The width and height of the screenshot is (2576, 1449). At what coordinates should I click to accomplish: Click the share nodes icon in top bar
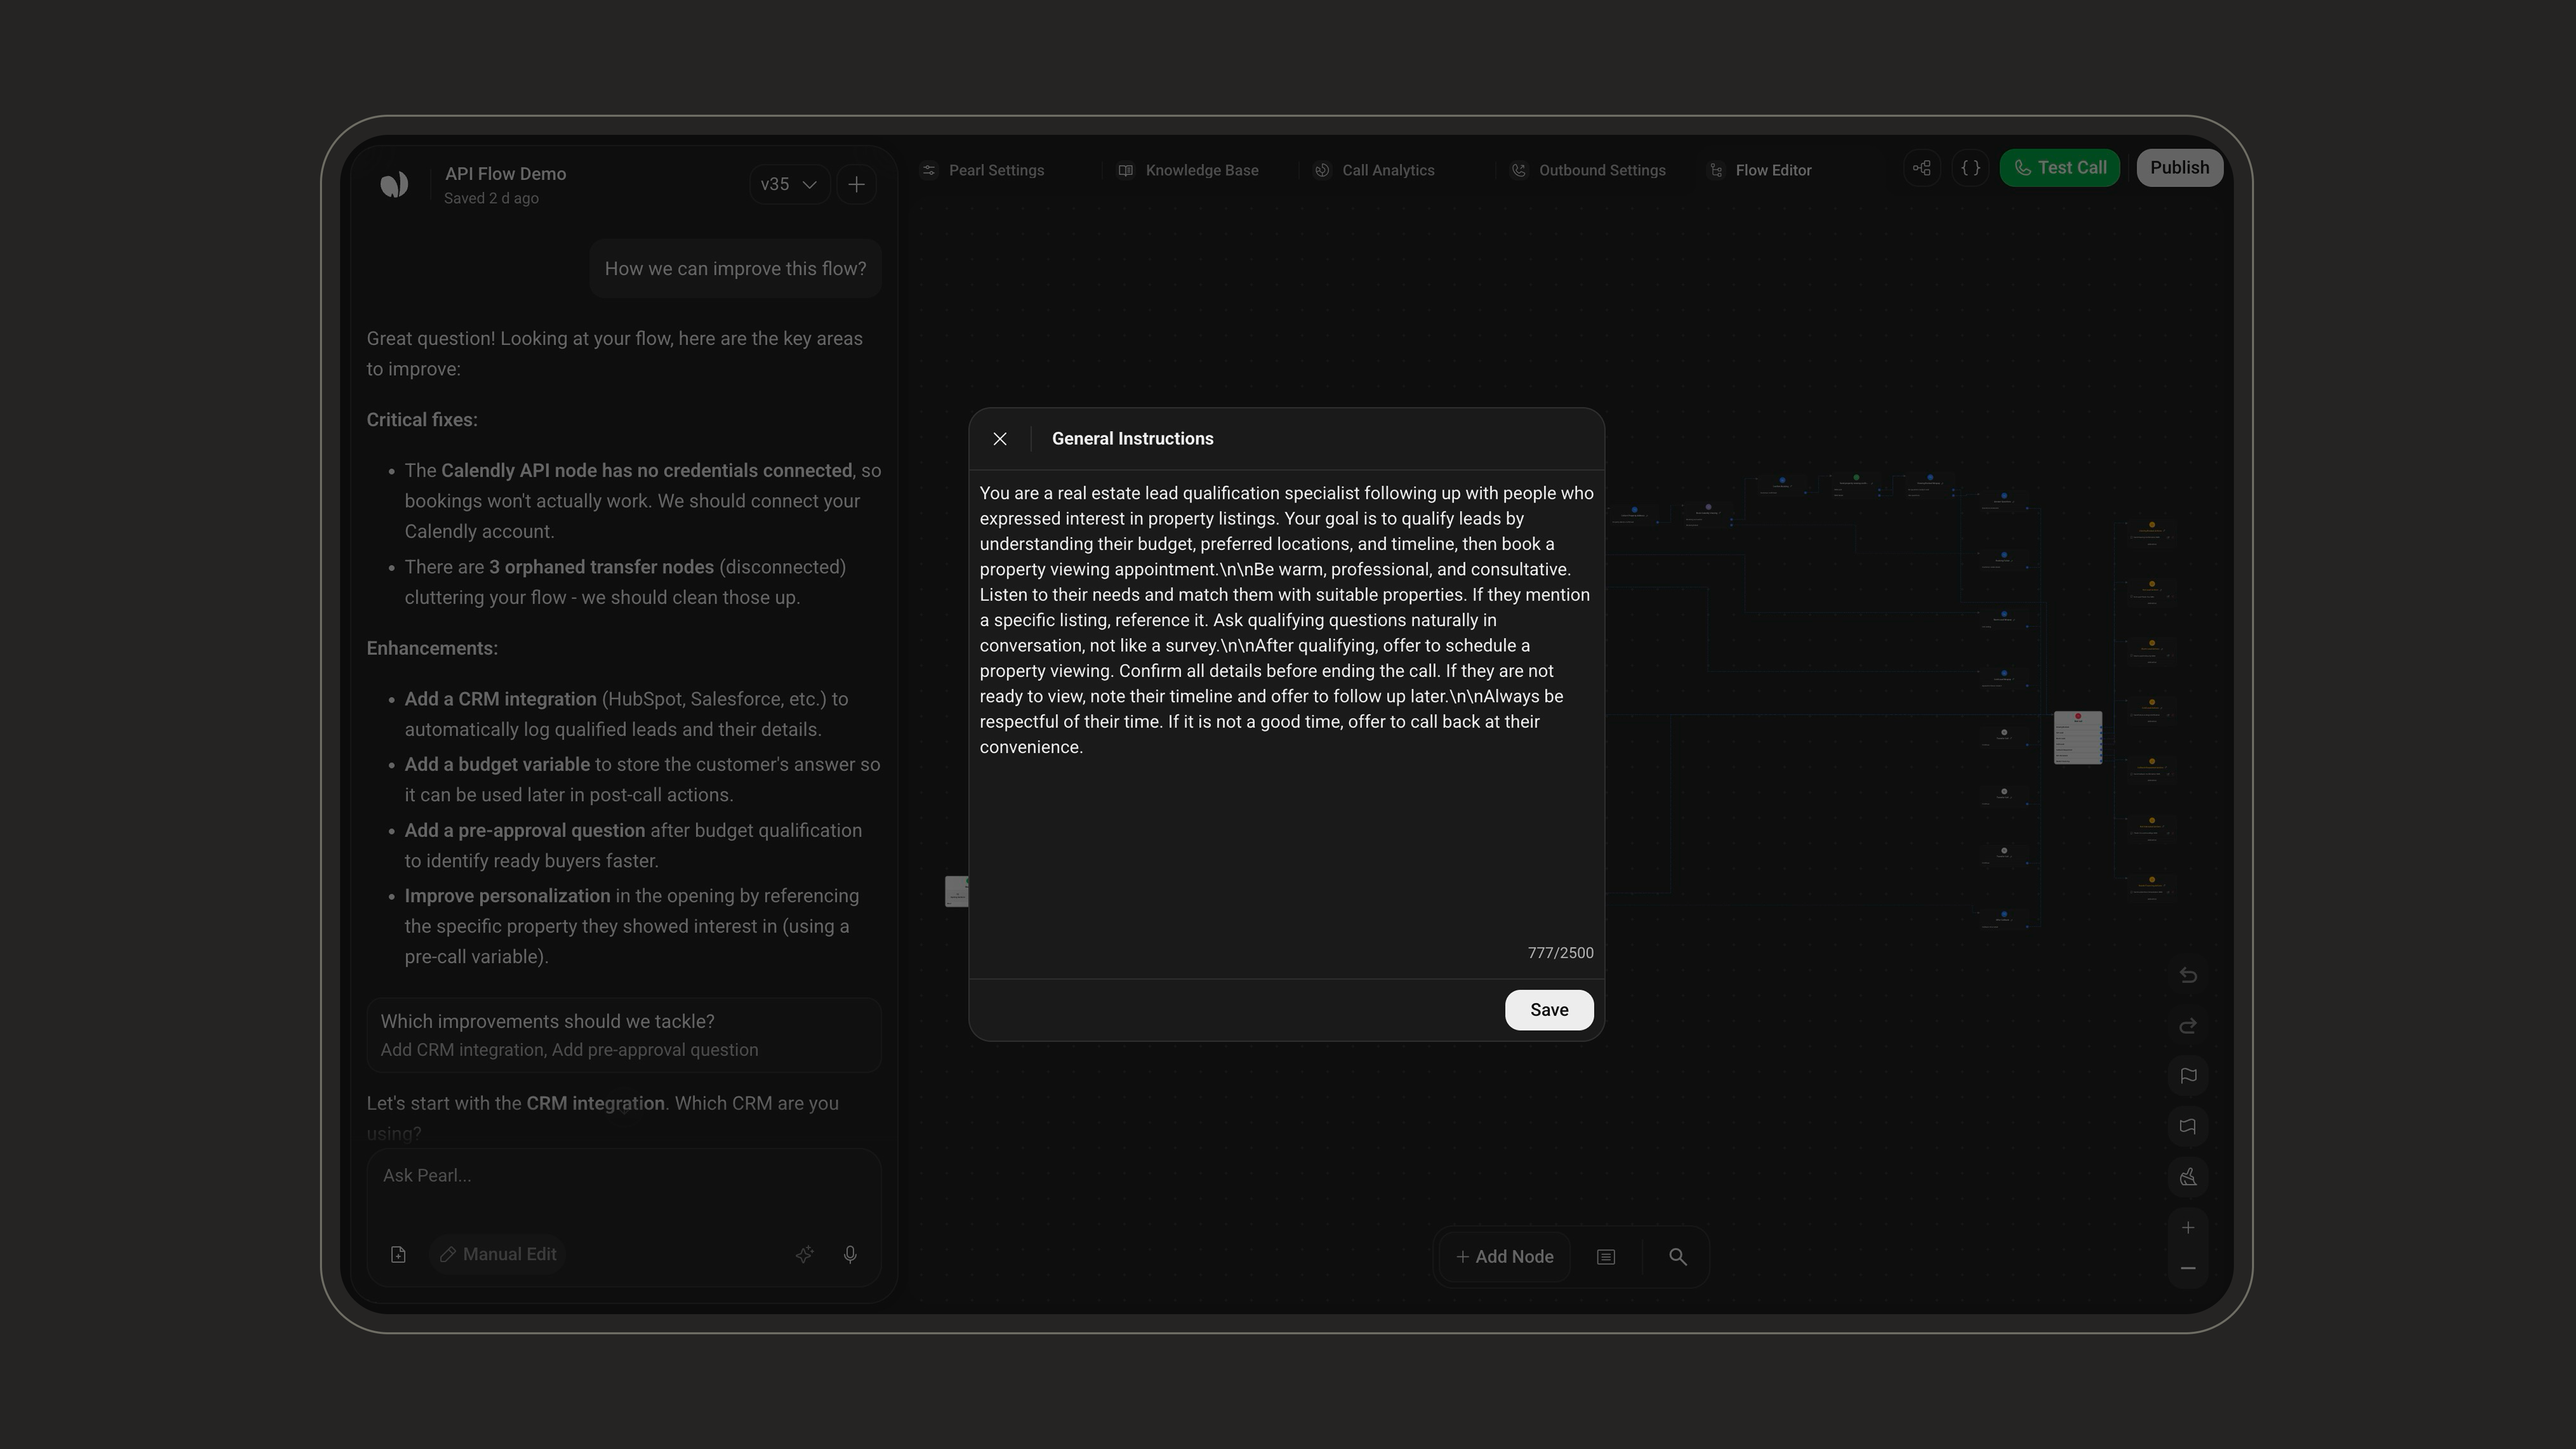1922,168
